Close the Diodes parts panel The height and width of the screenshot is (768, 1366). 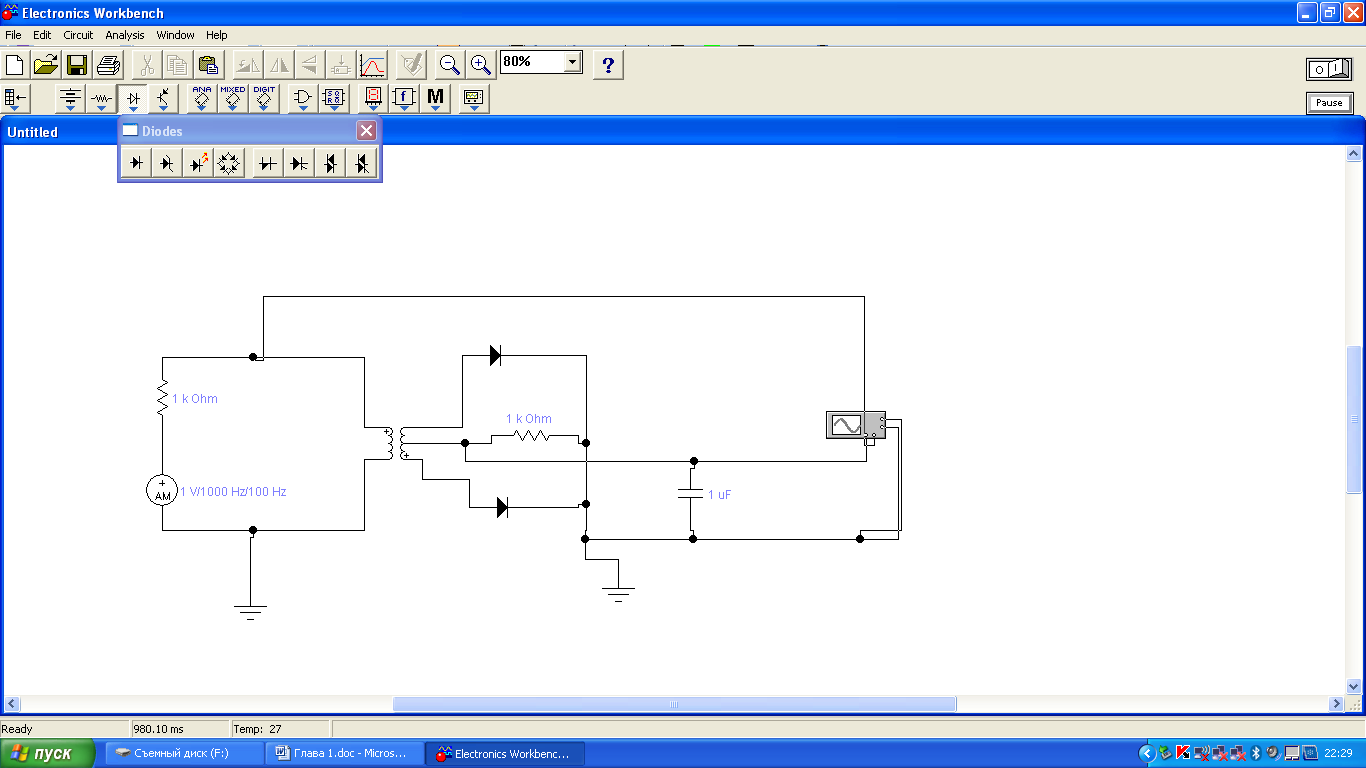[367, 131]
